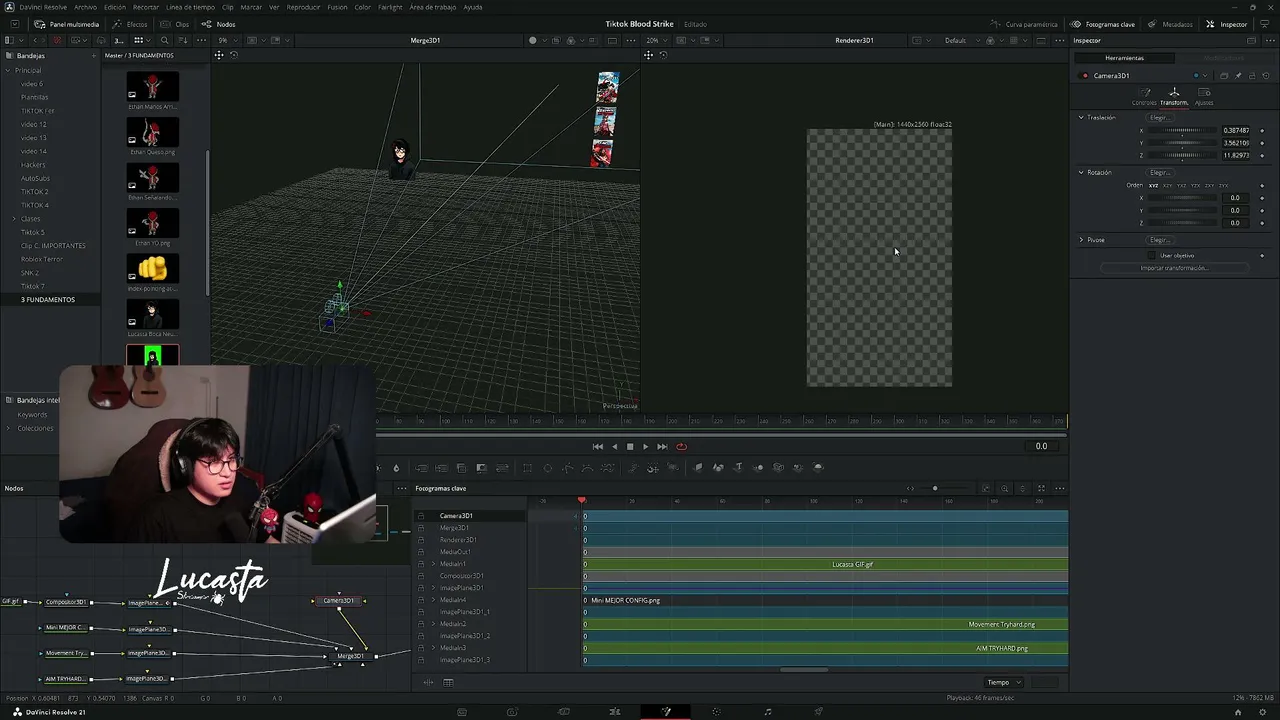The width and height of the screenshot is (1280, 720).
Task: Toggle the Inspector panel button
Action: (x=1226, y=24)
